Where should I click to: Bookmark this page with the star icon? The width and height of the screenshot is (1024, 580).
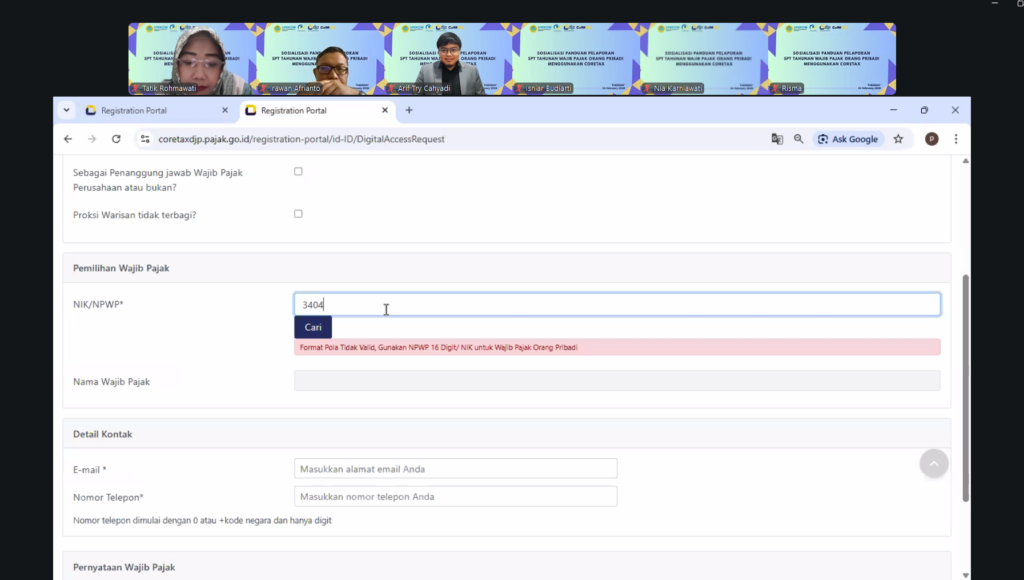899,139
